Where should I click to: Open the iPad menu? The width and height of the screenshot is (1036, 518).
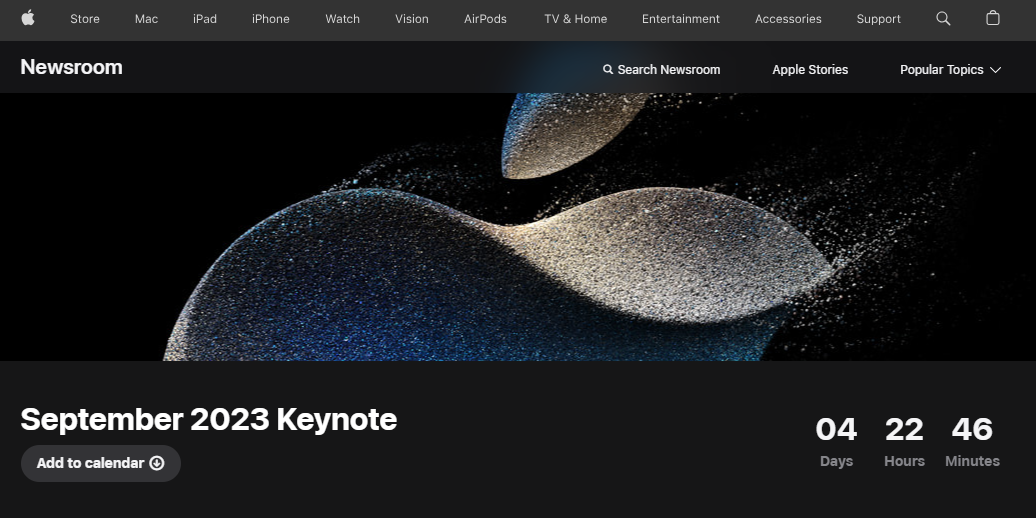tap(205, 19)
